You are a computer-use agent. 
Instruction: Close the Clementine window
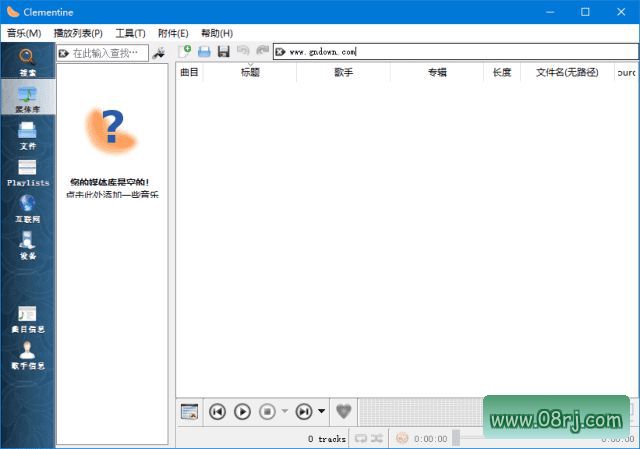621,12
